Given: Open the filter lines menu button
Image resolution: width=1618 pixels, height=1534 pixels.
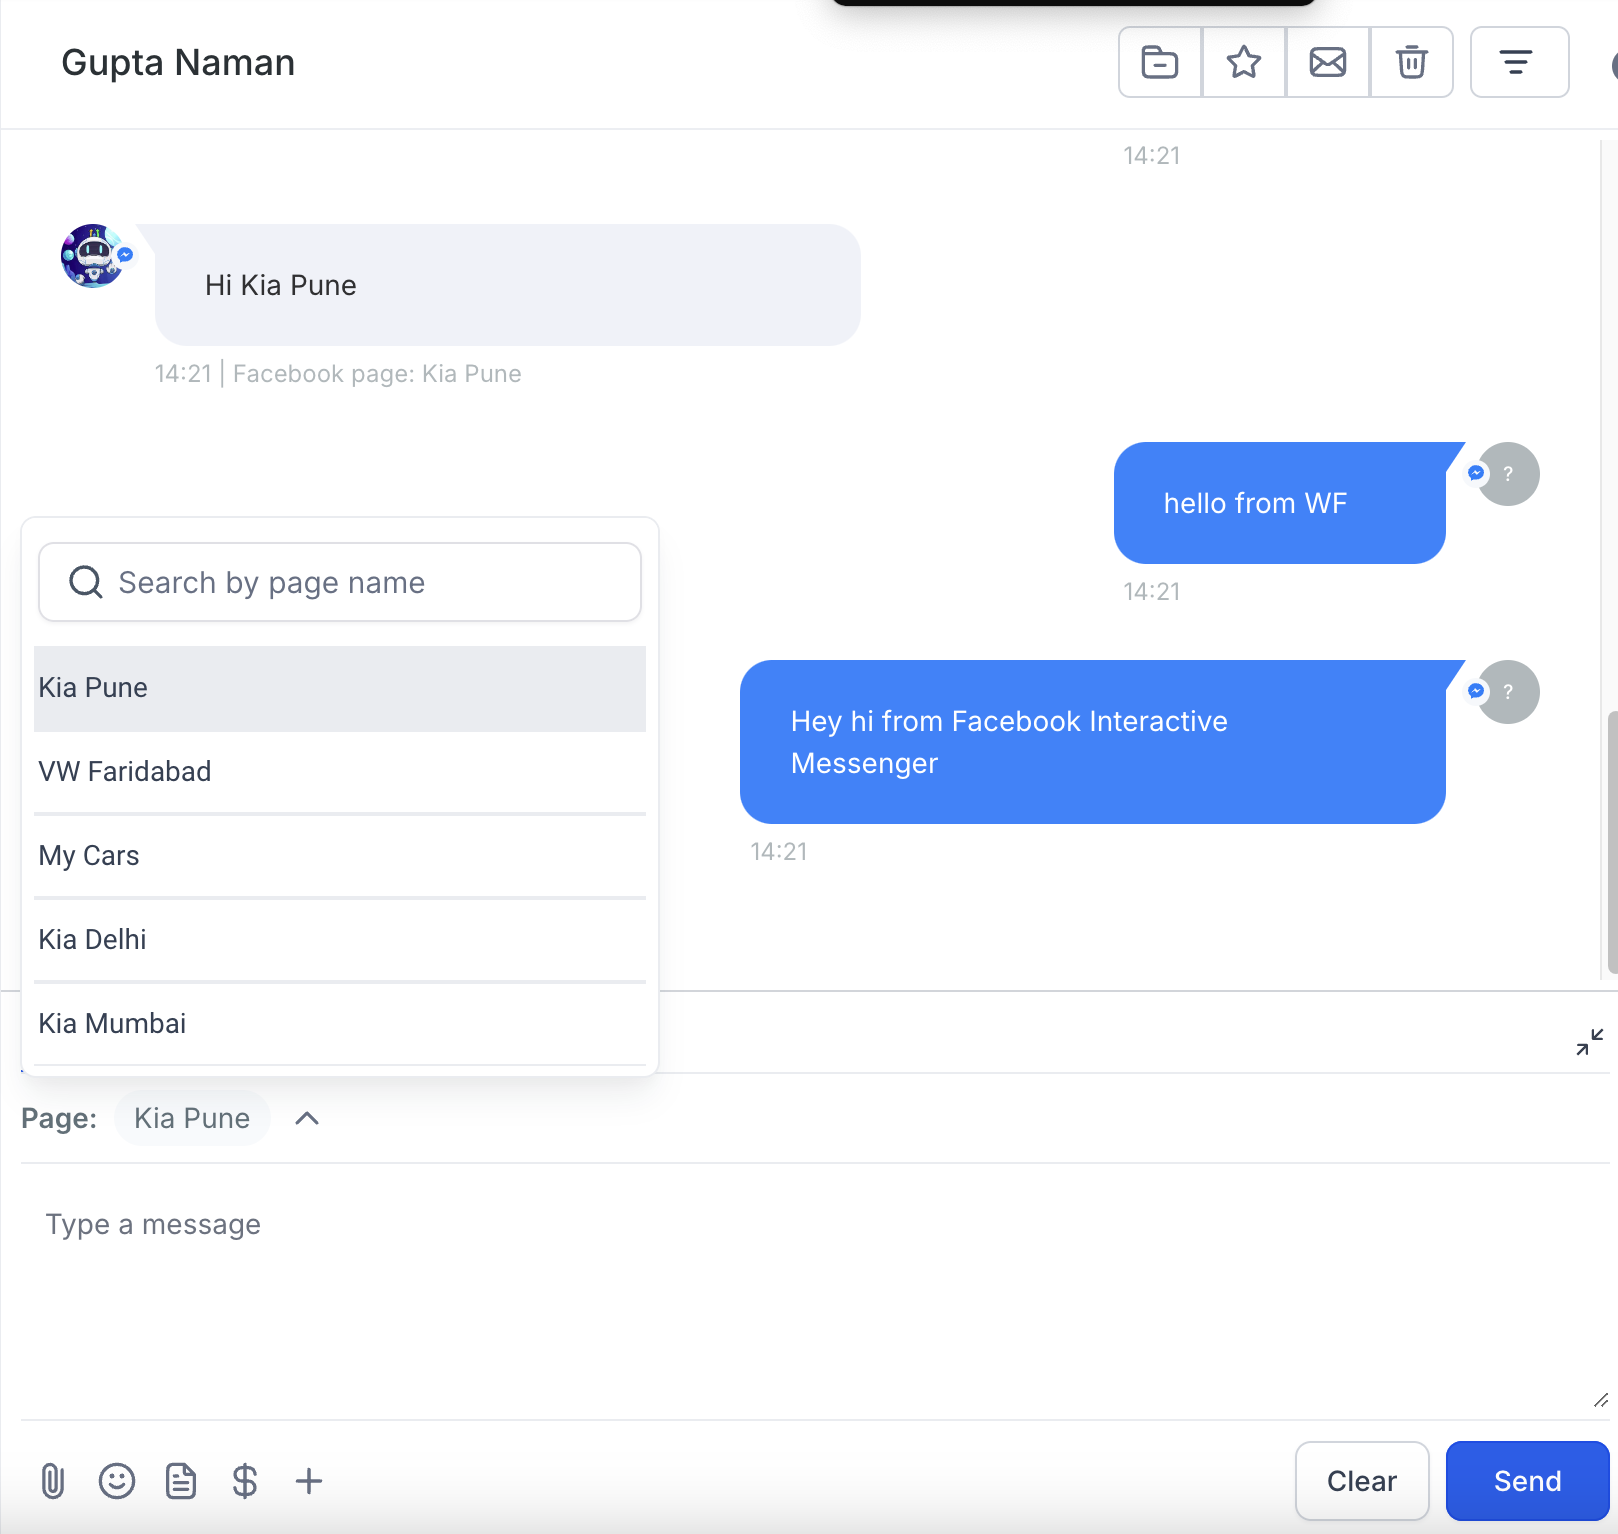Looking at the screenshot, I should click(x=1518, y=62).
